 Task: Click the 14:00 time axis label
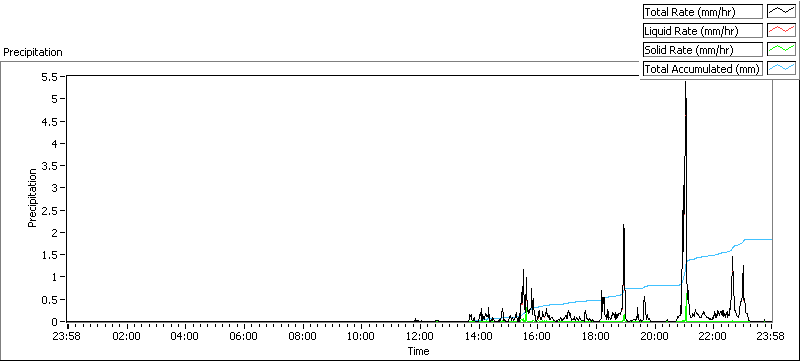478,336
